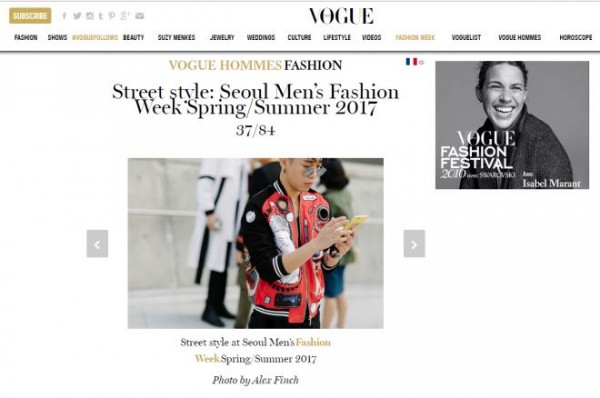Viewport: 600px width, 398px height.
Task: Open the Tumblr icon in header
Action: tap(101, 16)
